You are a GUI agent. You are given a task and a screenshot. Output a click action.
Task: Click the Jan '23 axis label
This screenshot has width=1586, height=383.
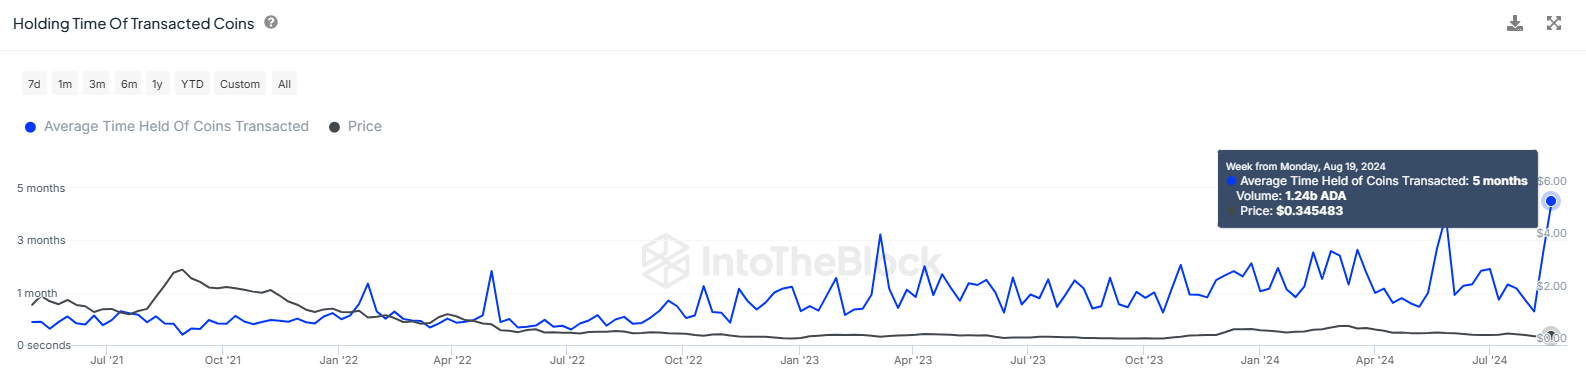pos(799,360)
